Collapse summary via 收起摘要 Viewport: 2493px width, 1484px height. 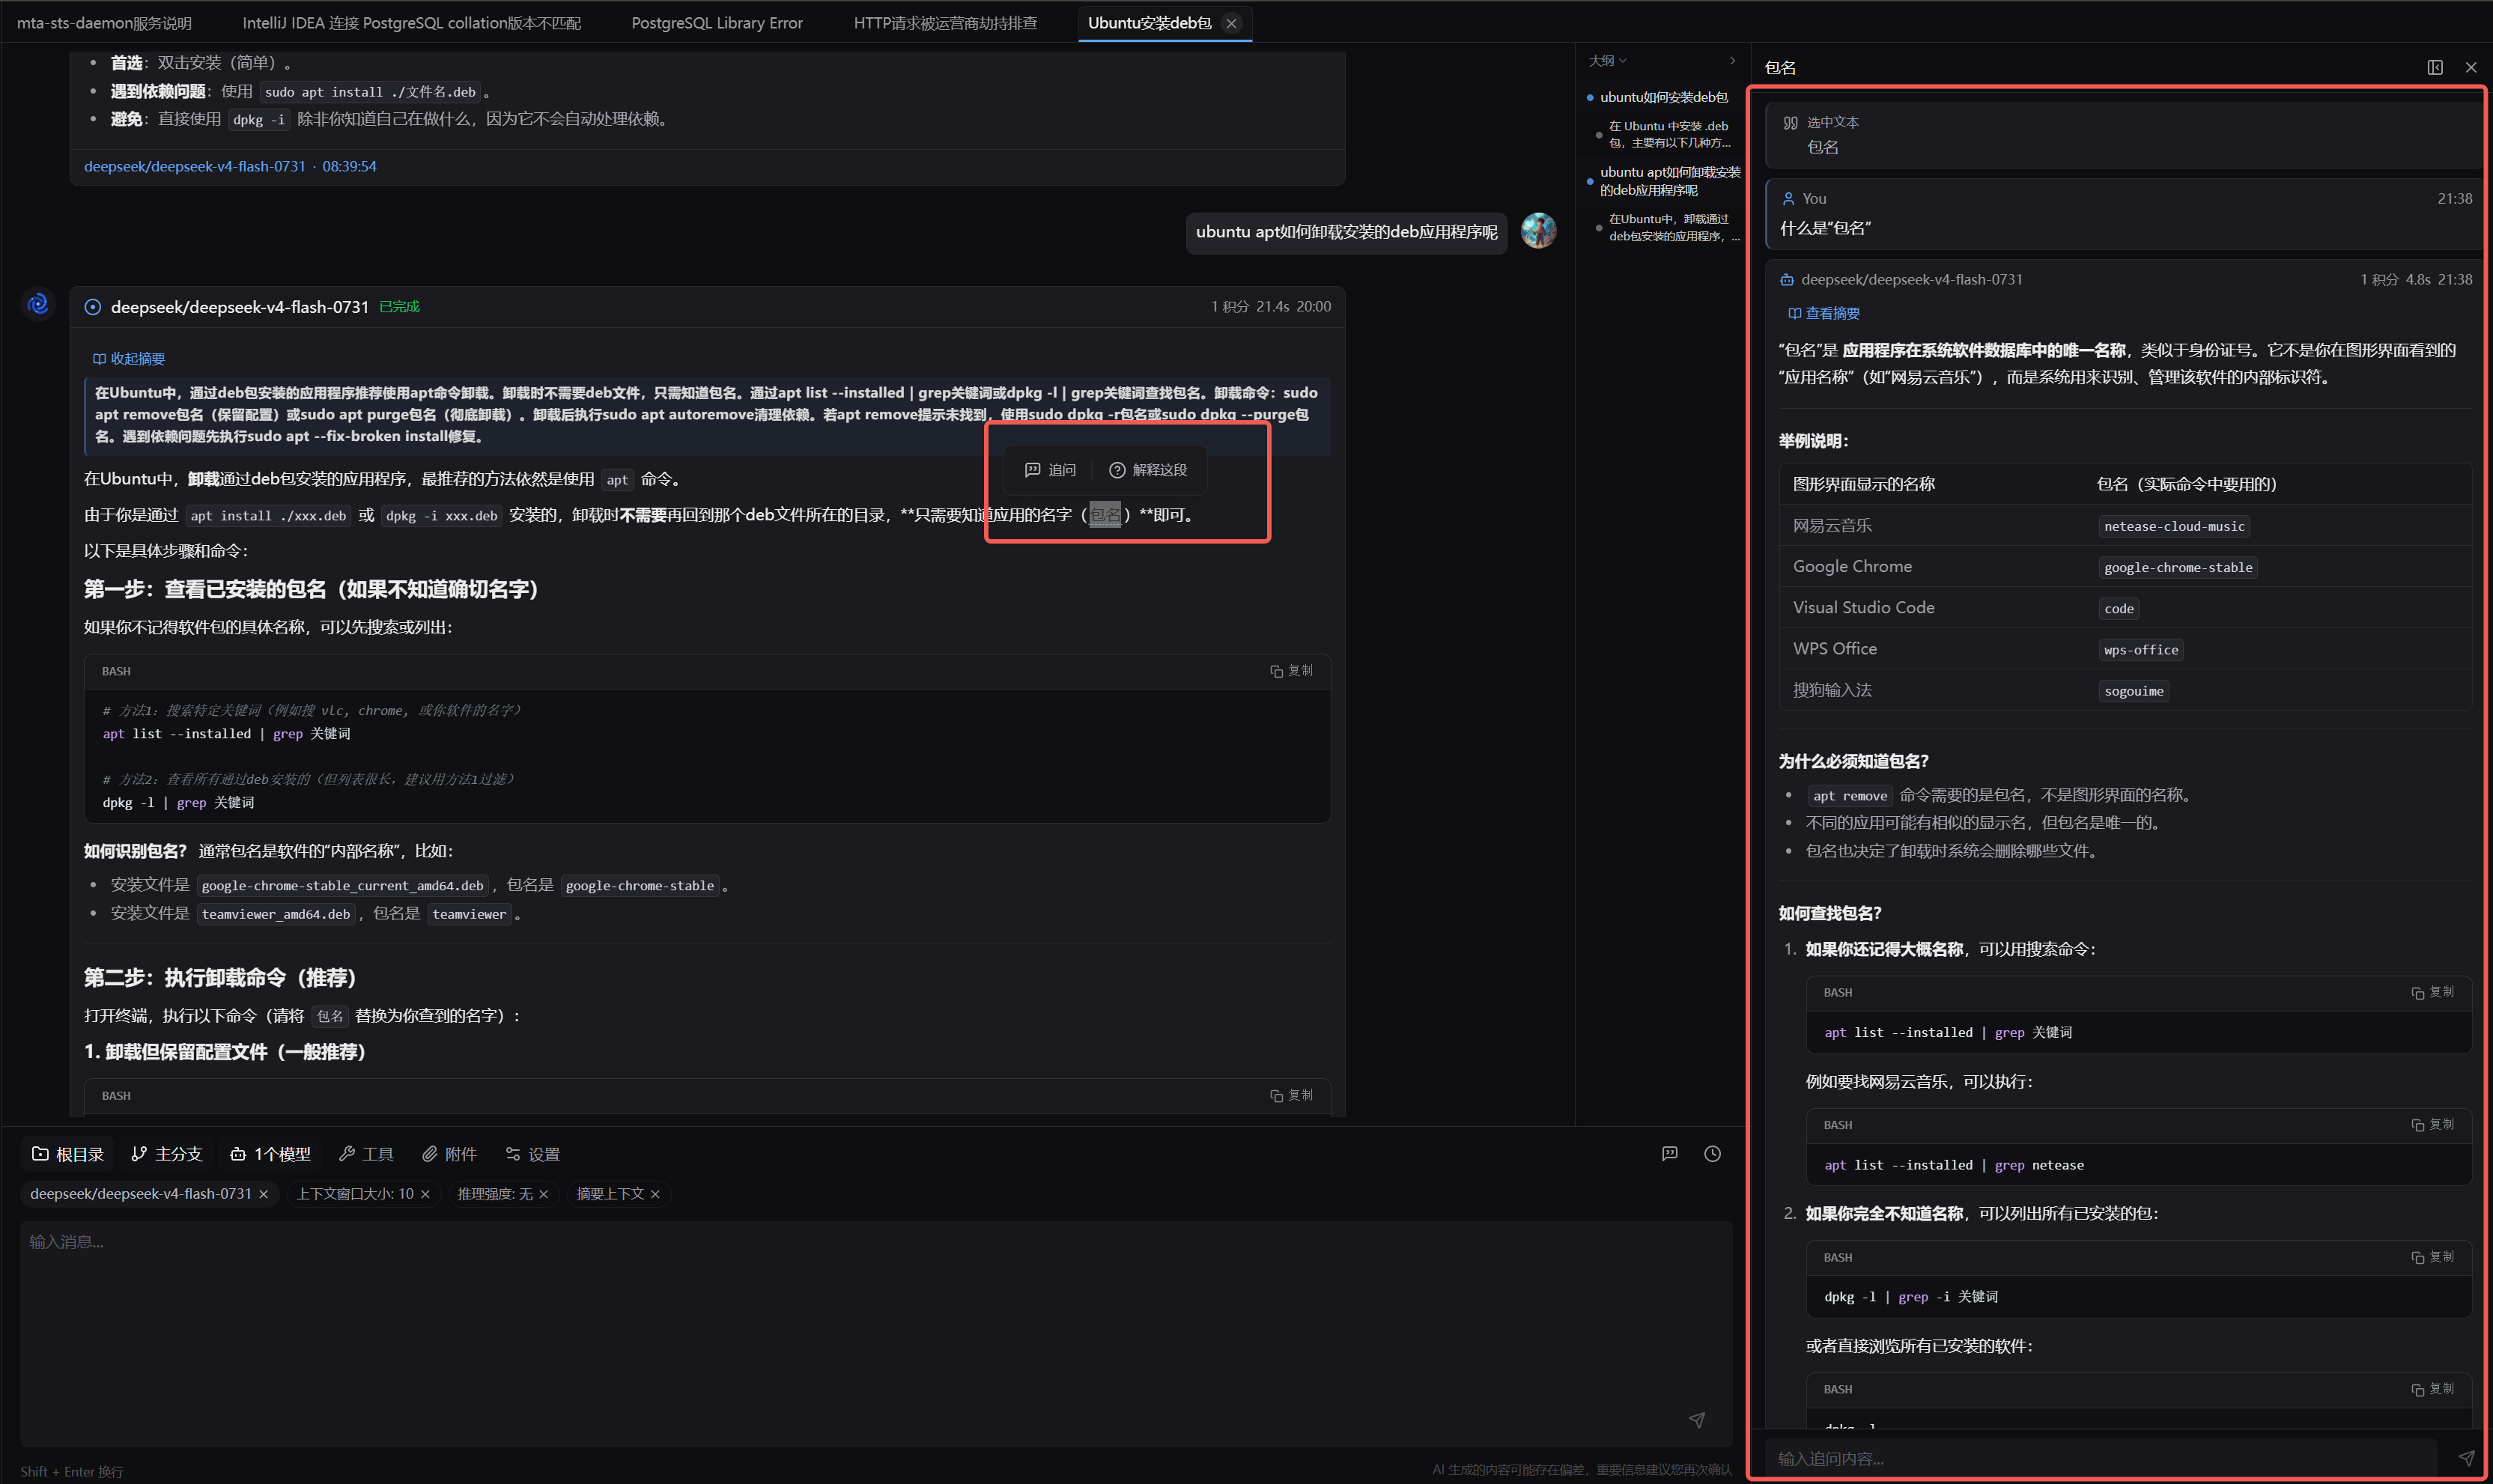[x=129, y=359]
